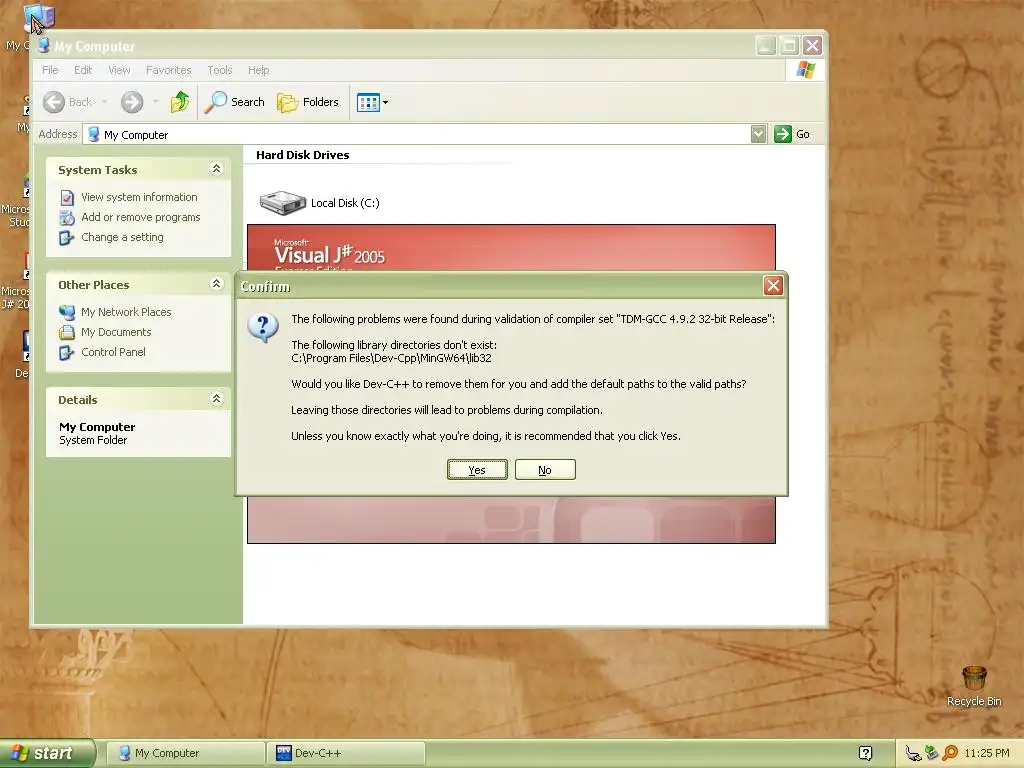The width and height of the screenshot is (1024, 768).
Task: Close the My Computer window
Action: [x=812, y=46]
